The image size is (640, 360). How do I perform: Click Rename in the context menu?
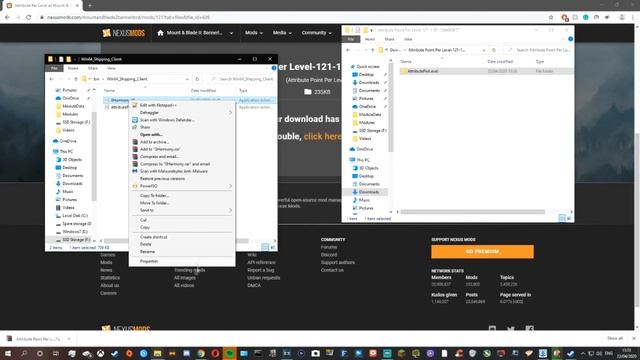[147, 251]
